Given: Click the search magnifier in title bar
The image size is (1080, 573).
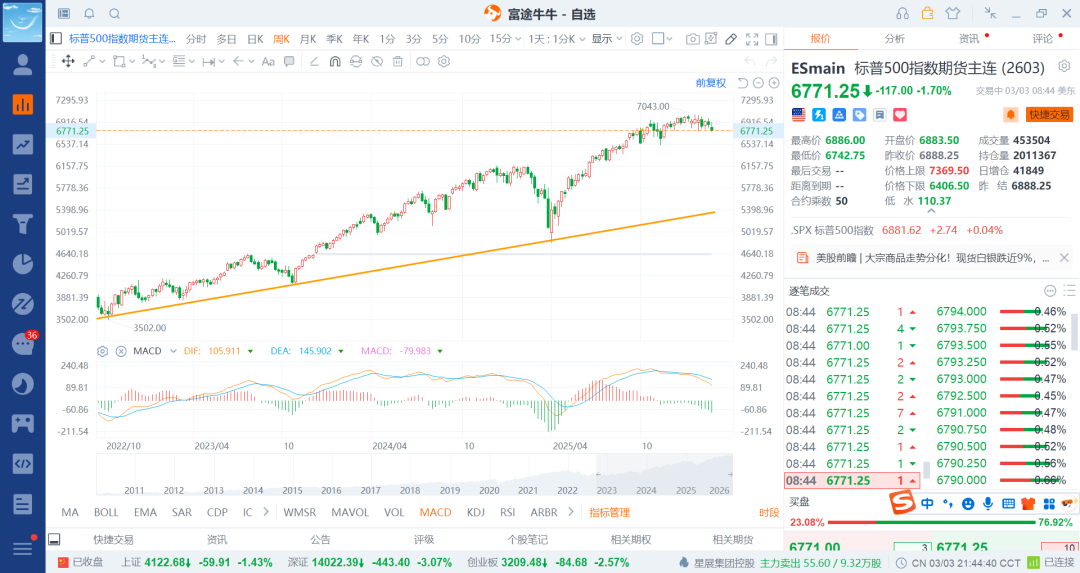Looking at the screenshot, I should click(x=115, y=14).
